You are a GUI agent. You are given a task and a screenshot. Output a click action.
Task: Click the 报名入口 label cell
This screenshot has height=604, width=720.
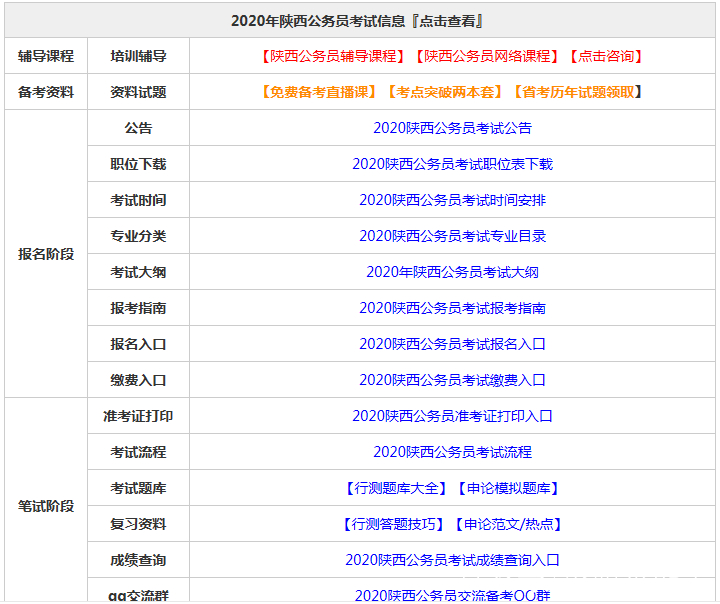tap(138, 344)
